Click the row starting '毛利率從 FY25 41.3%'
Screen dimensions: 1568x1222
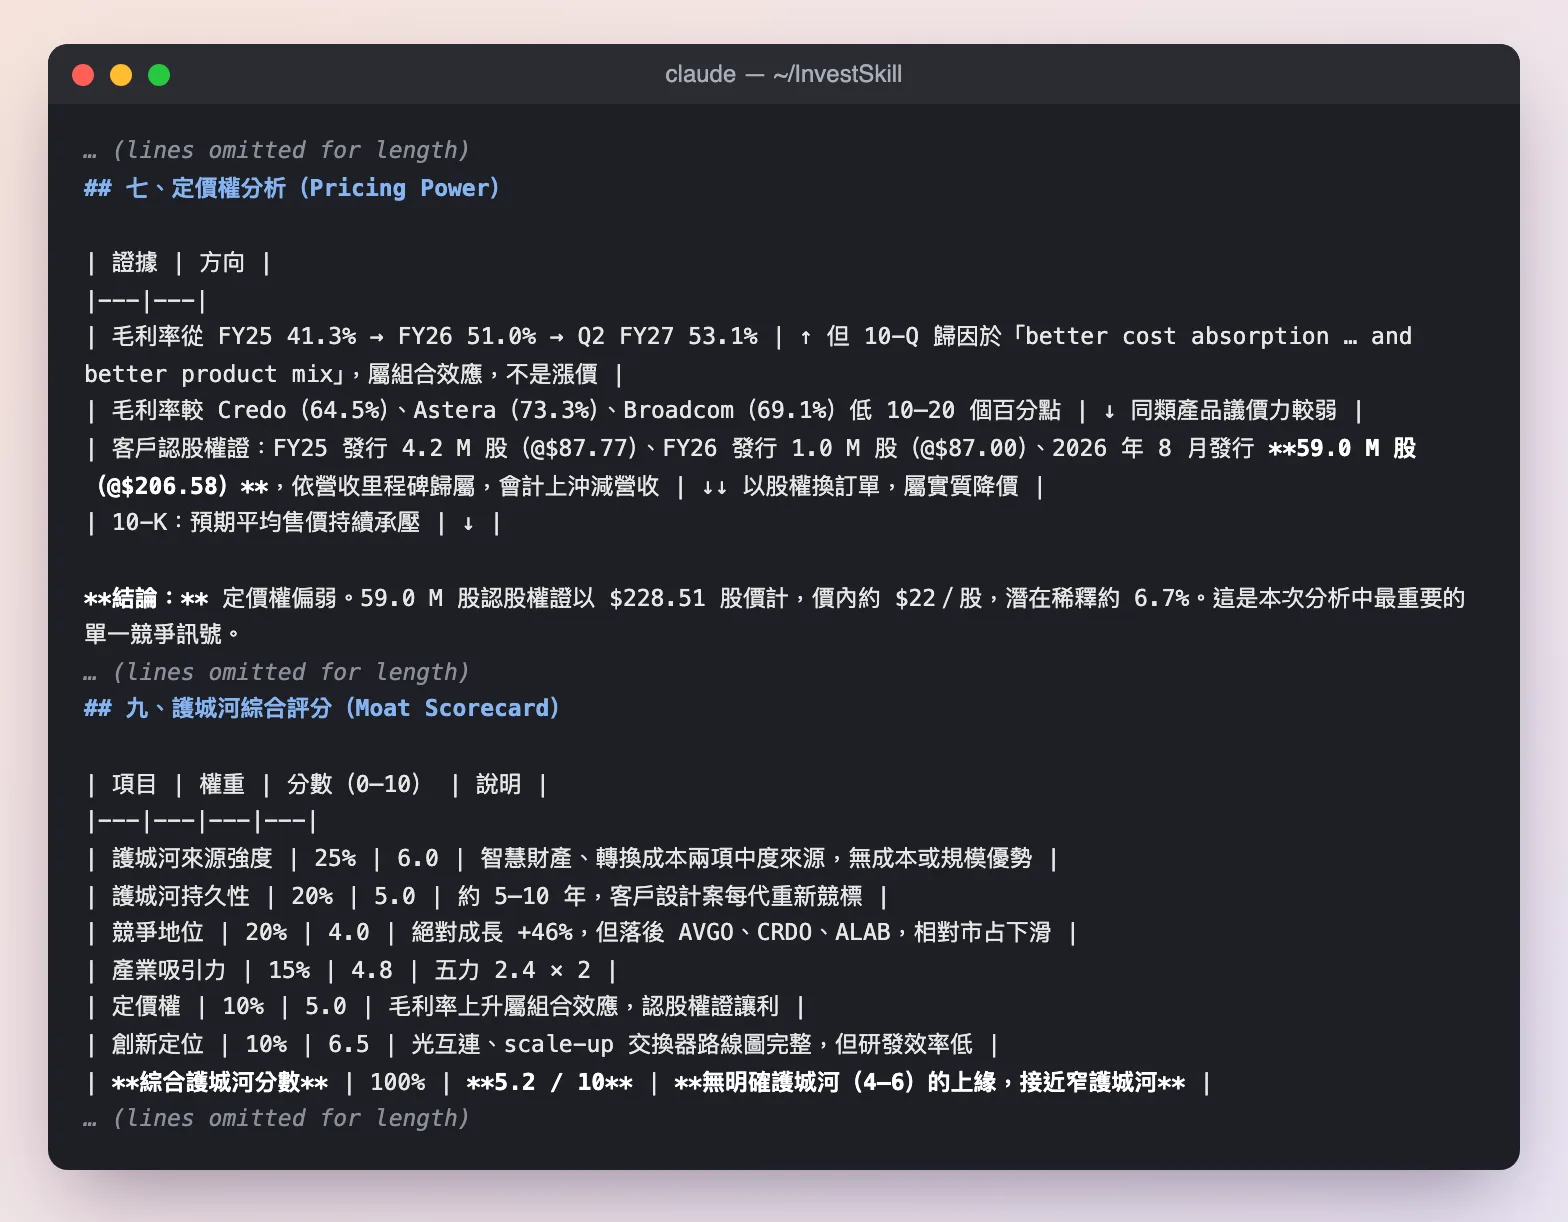point(748,336)
